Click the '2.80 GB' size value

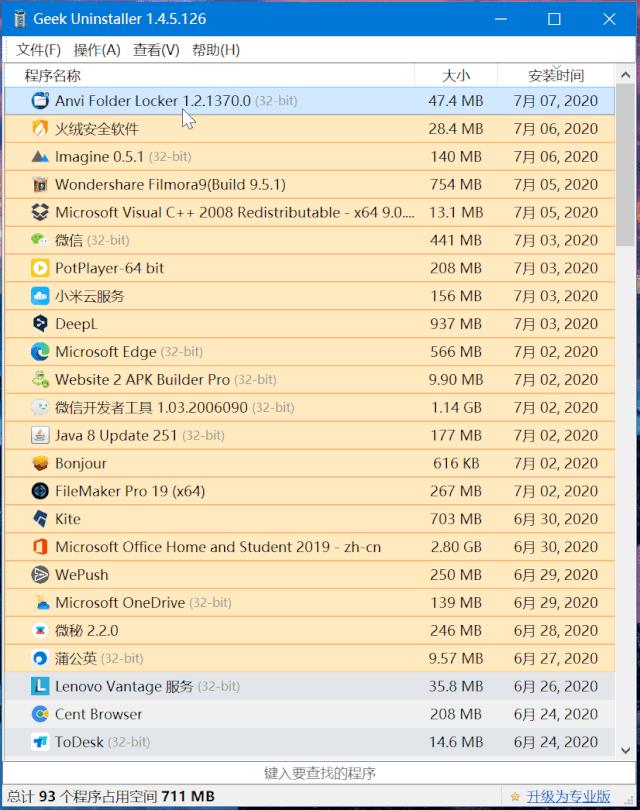pyautogui.click(x=456, y=547)
